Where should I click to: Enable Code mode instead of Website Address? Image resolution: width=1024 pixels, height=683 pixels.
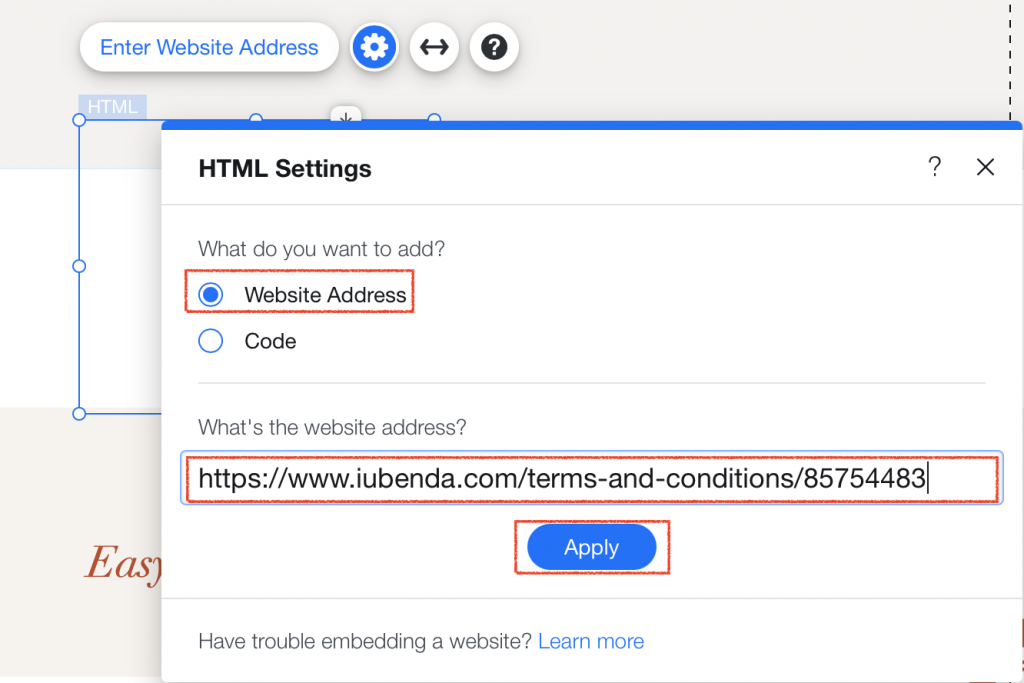coord(210,341)
